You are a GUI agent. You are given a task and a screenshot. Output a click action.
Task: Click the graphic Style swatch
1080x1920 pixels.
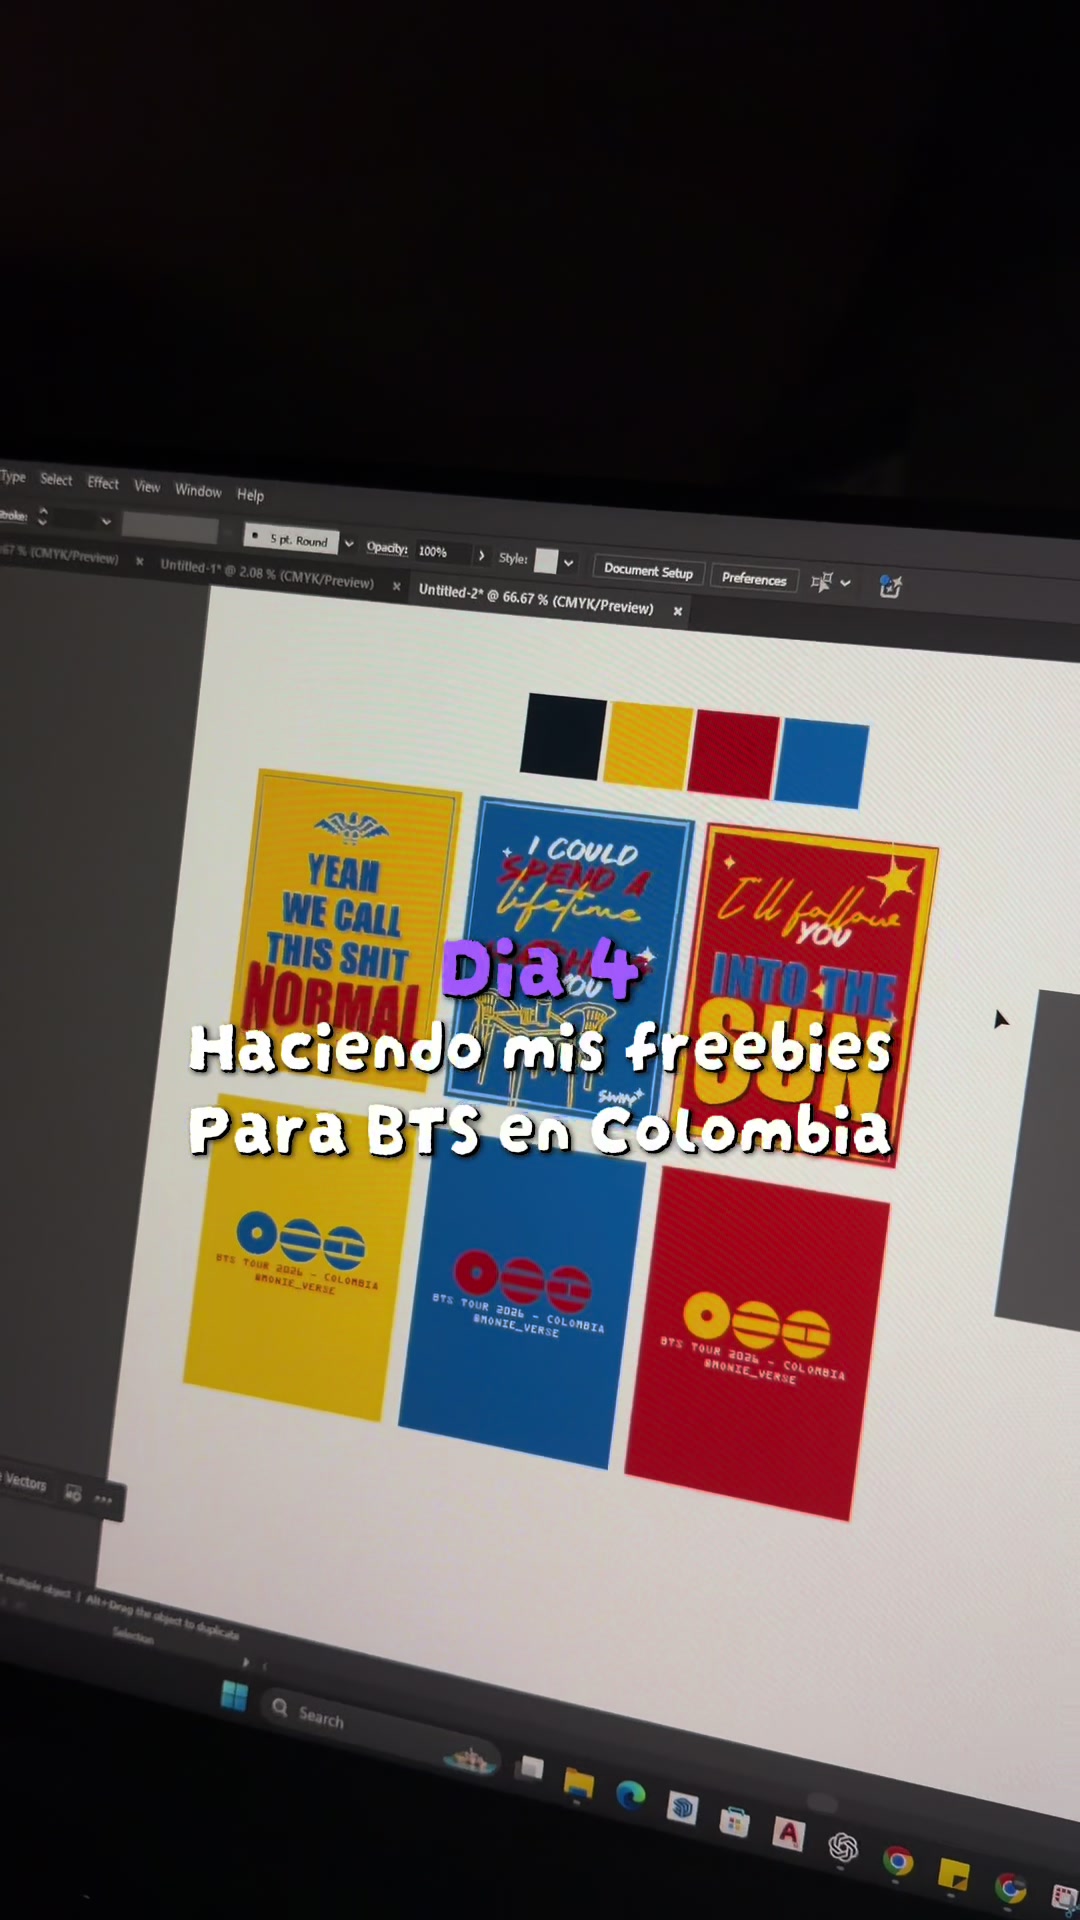pos(545,561)
